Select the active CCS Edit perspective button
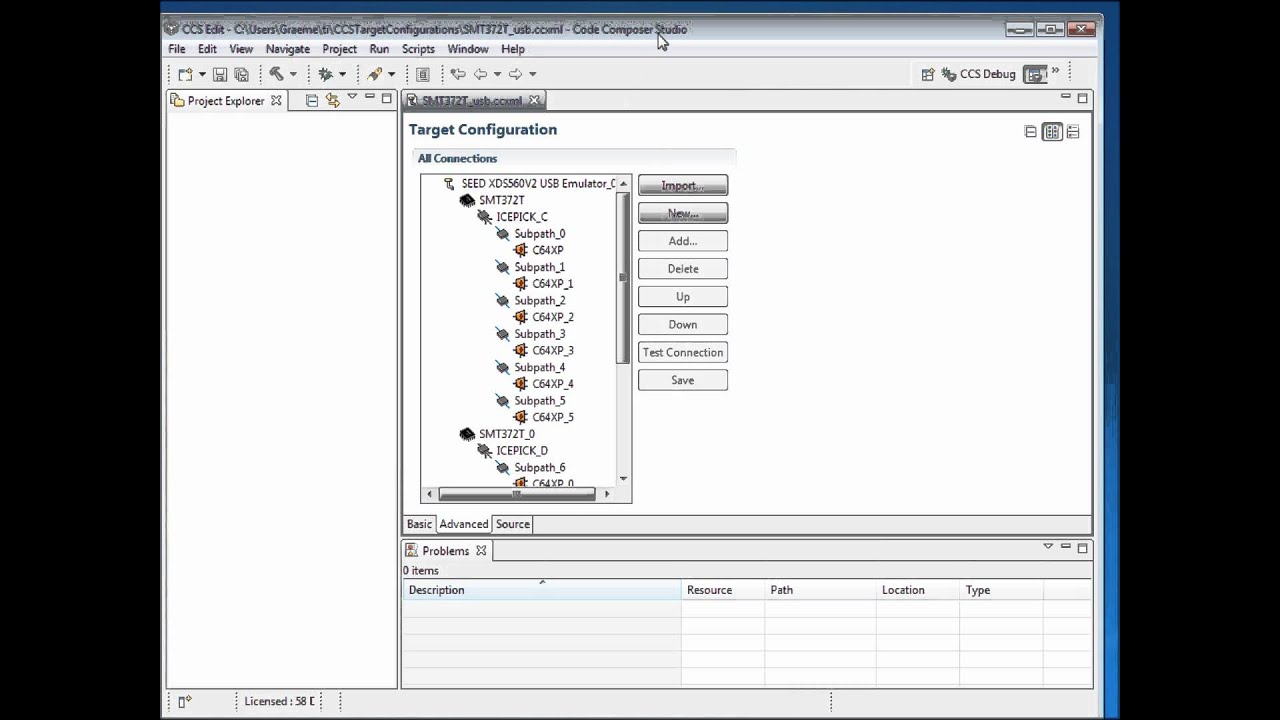The height and width of the screenshot is (720, 1280). 1036,74
